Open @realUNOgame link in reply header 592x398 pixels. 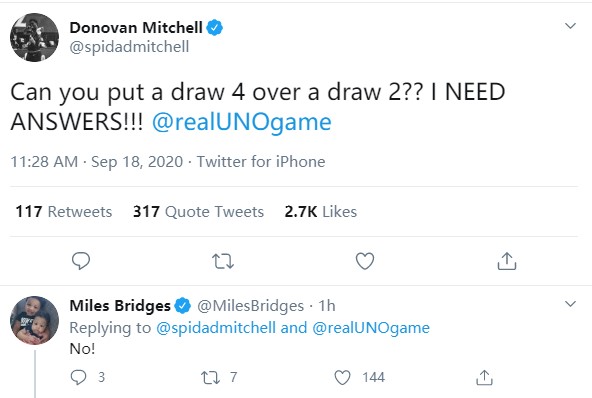371,328
